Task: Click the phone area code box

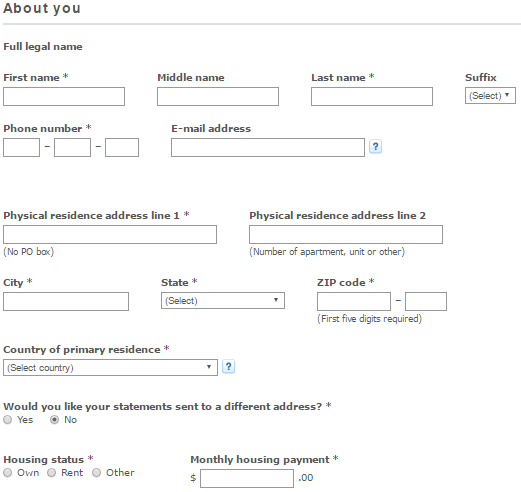Action: [22, 148]
